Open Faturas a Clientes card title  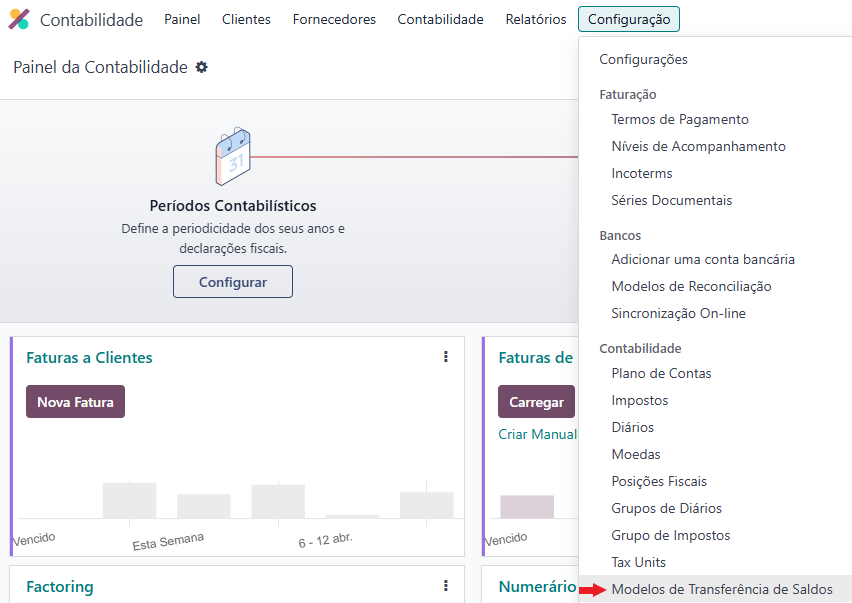(x=89, y=357)
